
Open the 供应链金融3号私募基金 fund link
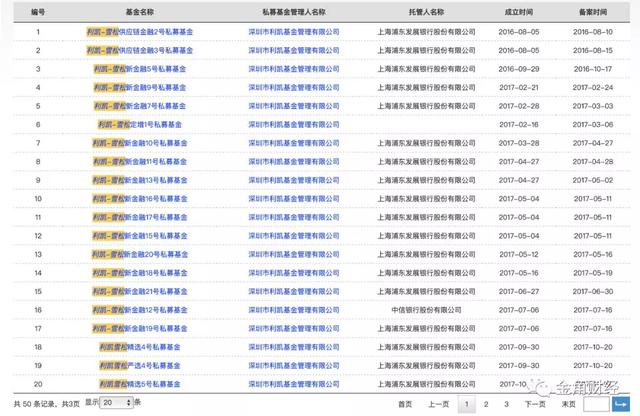(x=140, y=50)
